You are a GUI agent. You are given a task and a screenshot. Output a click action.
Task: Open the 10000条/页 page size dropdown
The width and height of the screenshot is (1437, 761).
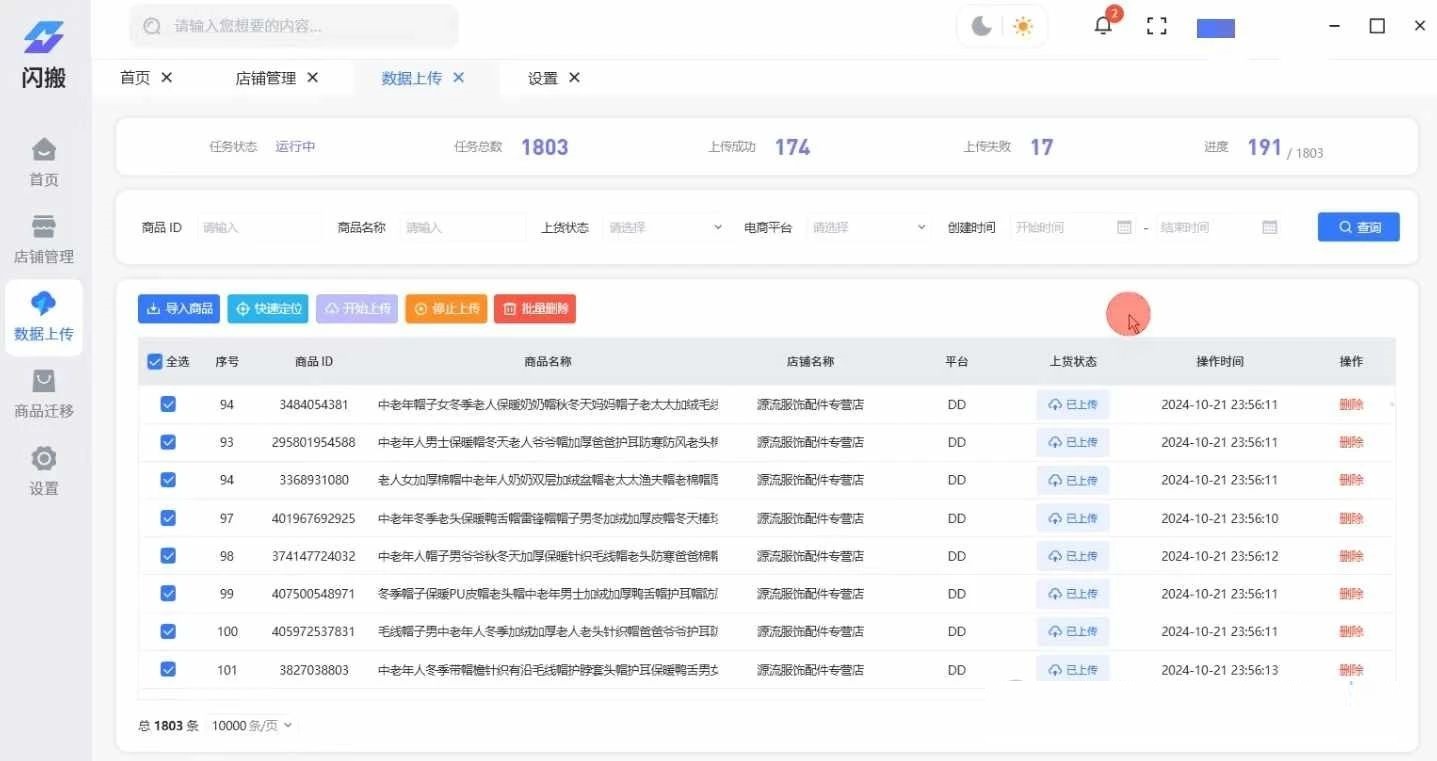coord(252,725)
